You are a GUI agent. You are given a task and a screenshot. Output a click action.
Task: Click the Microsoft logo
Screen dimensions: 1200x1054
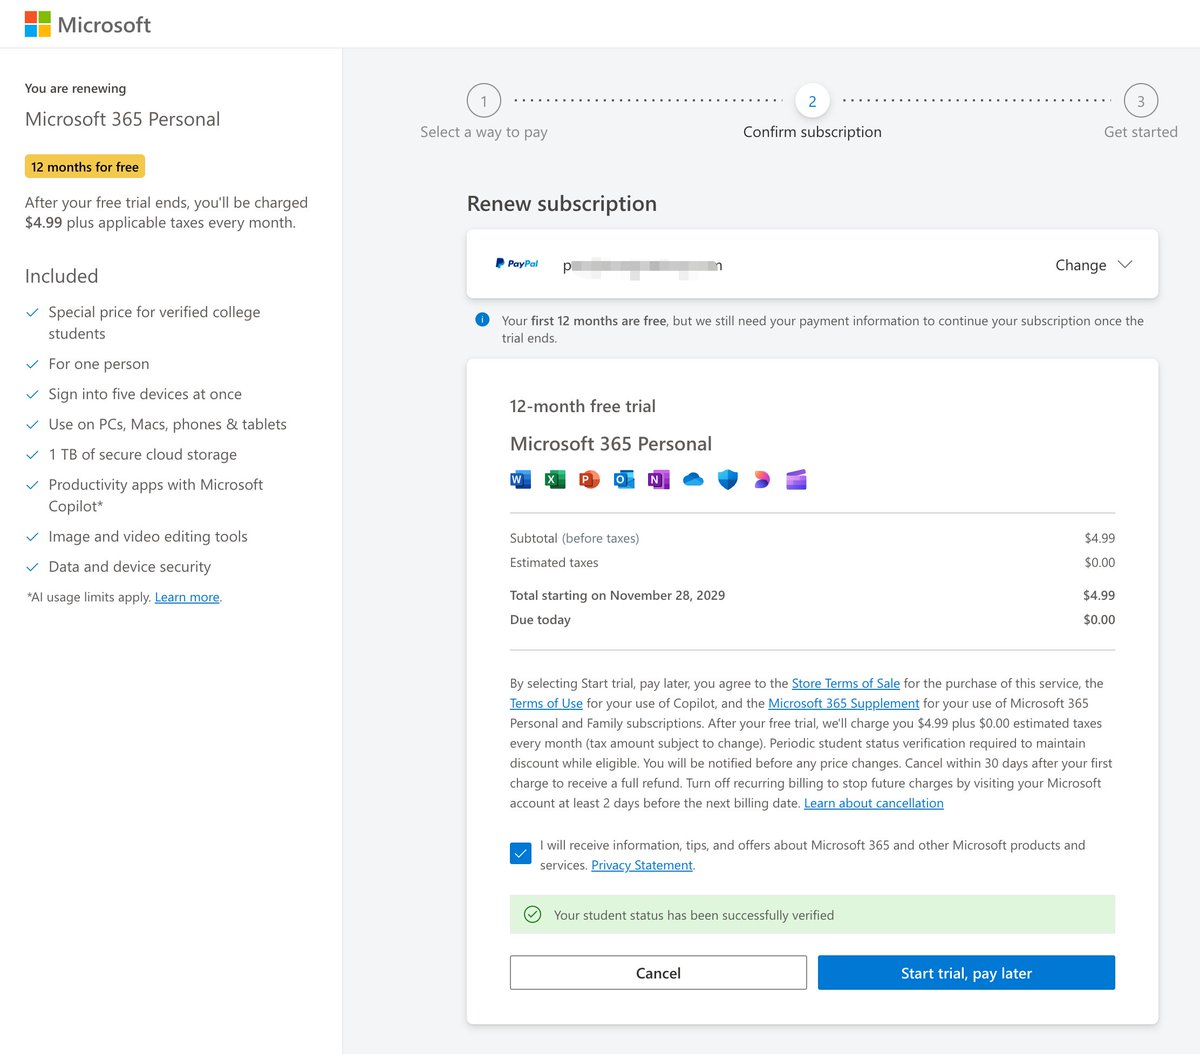pos(88,24)
